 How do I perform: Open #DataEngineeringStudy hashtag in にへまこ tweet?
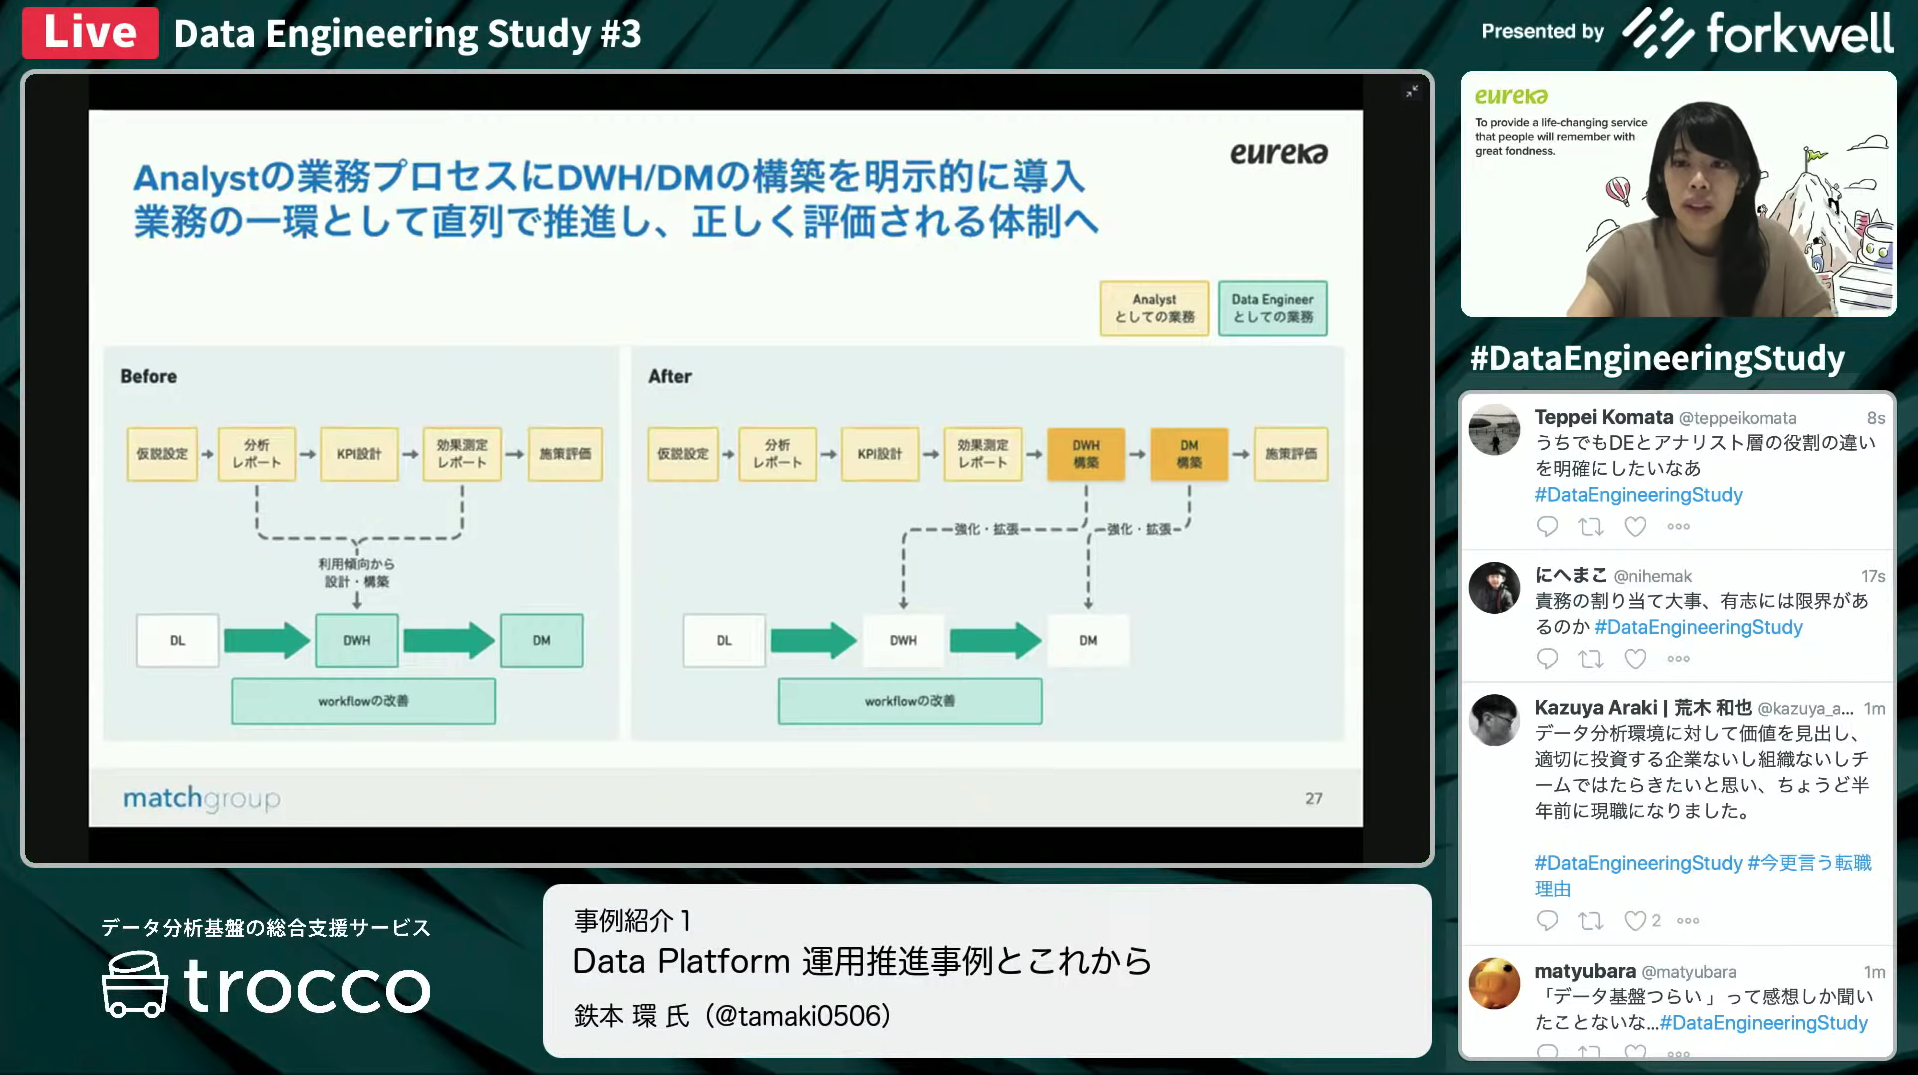(x=1698, y=627)
